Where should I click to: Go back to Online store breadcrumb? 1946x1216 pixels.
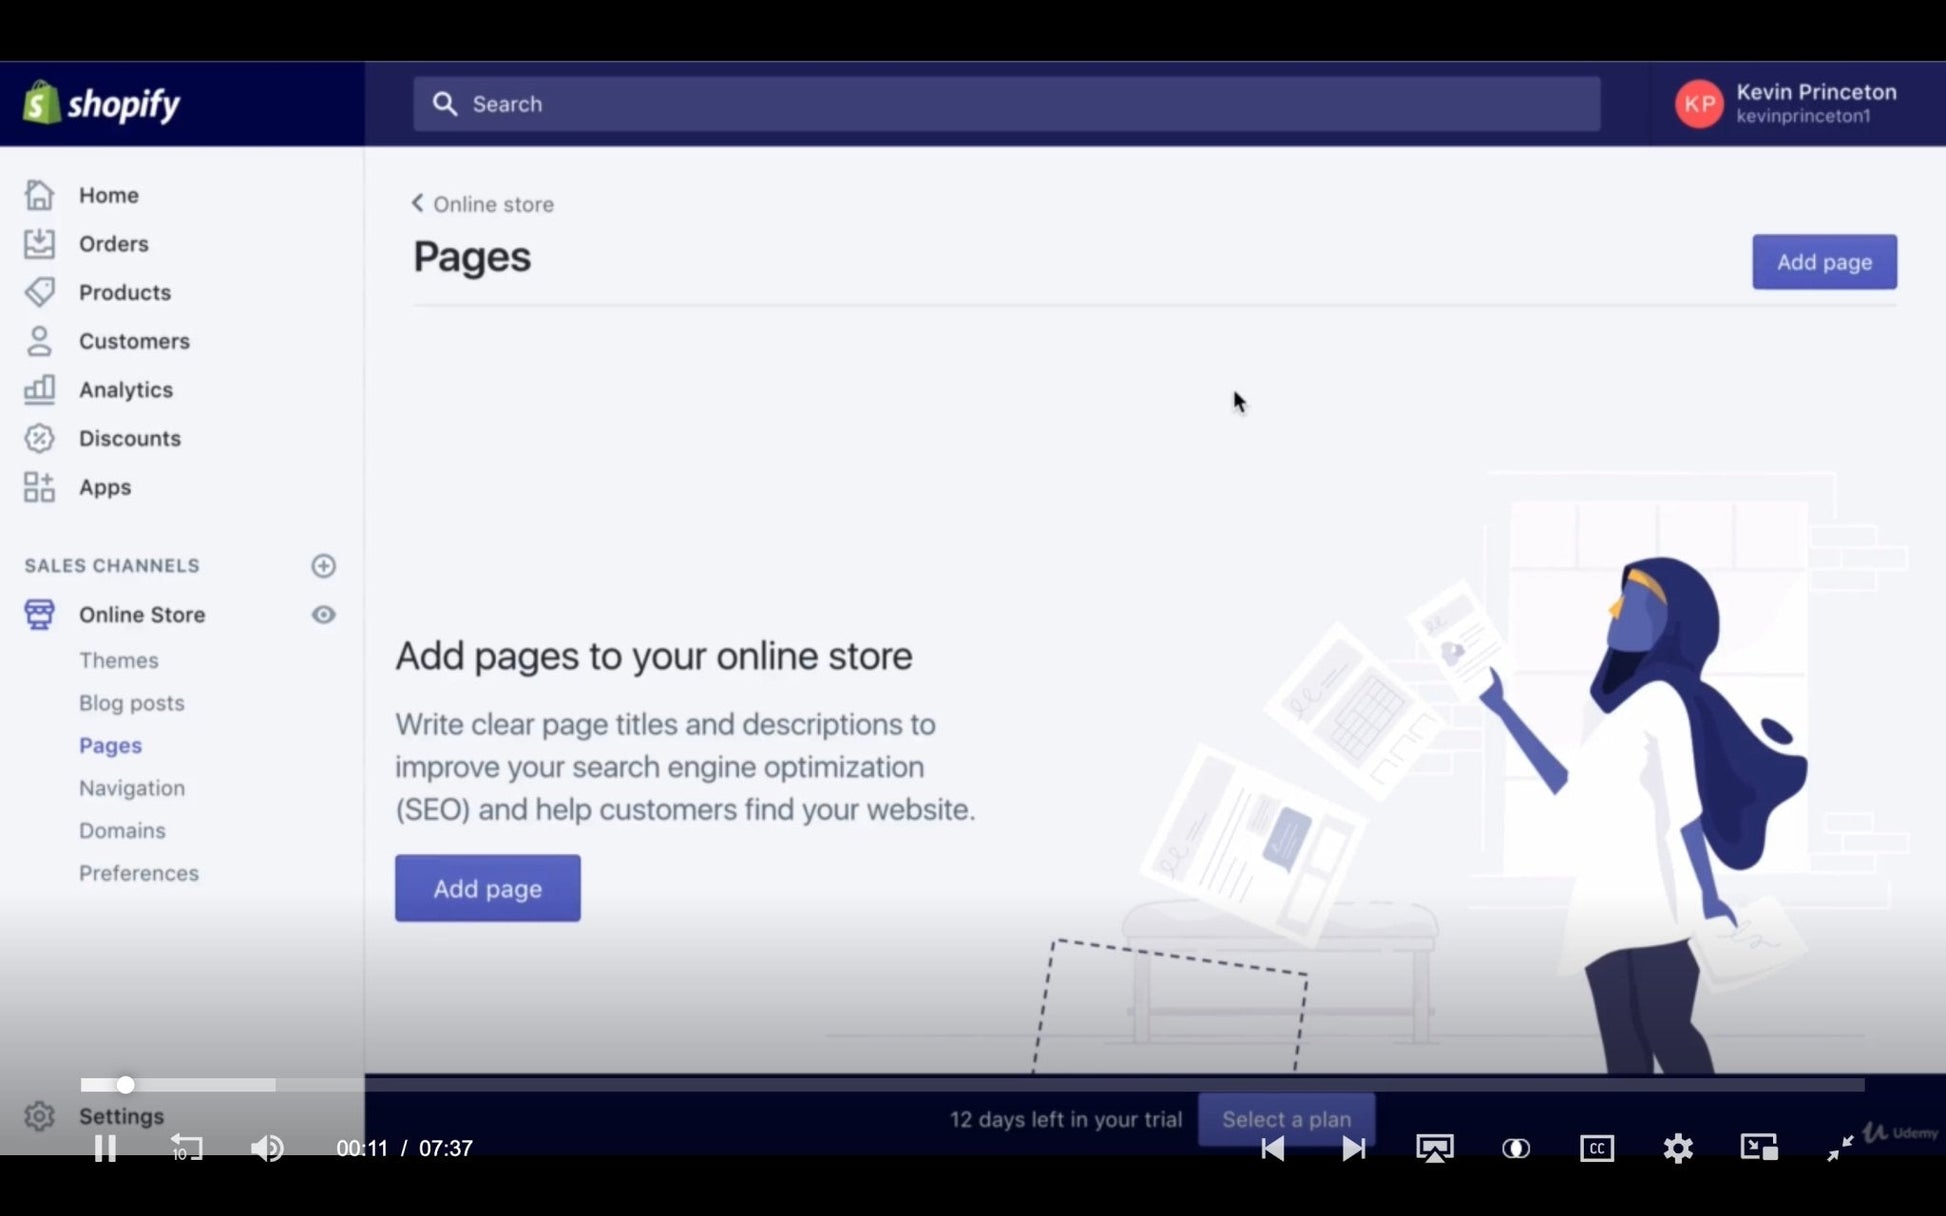(x=483, y=204)
